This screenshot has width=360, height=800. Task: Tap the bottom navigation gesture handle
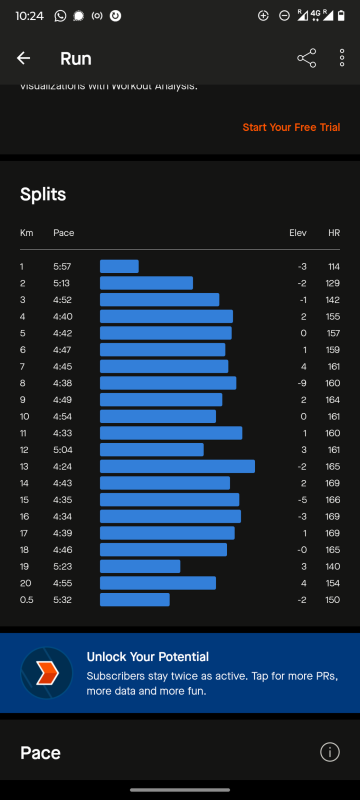180,790
